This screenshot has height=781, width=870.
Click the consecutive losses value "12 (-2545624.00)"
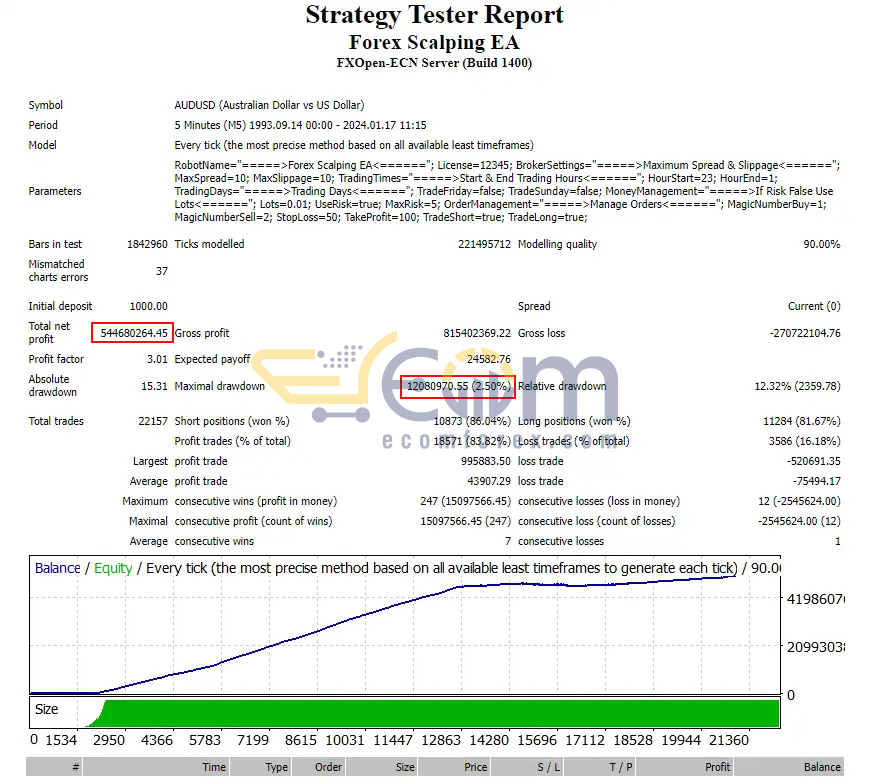click(800, 501)
